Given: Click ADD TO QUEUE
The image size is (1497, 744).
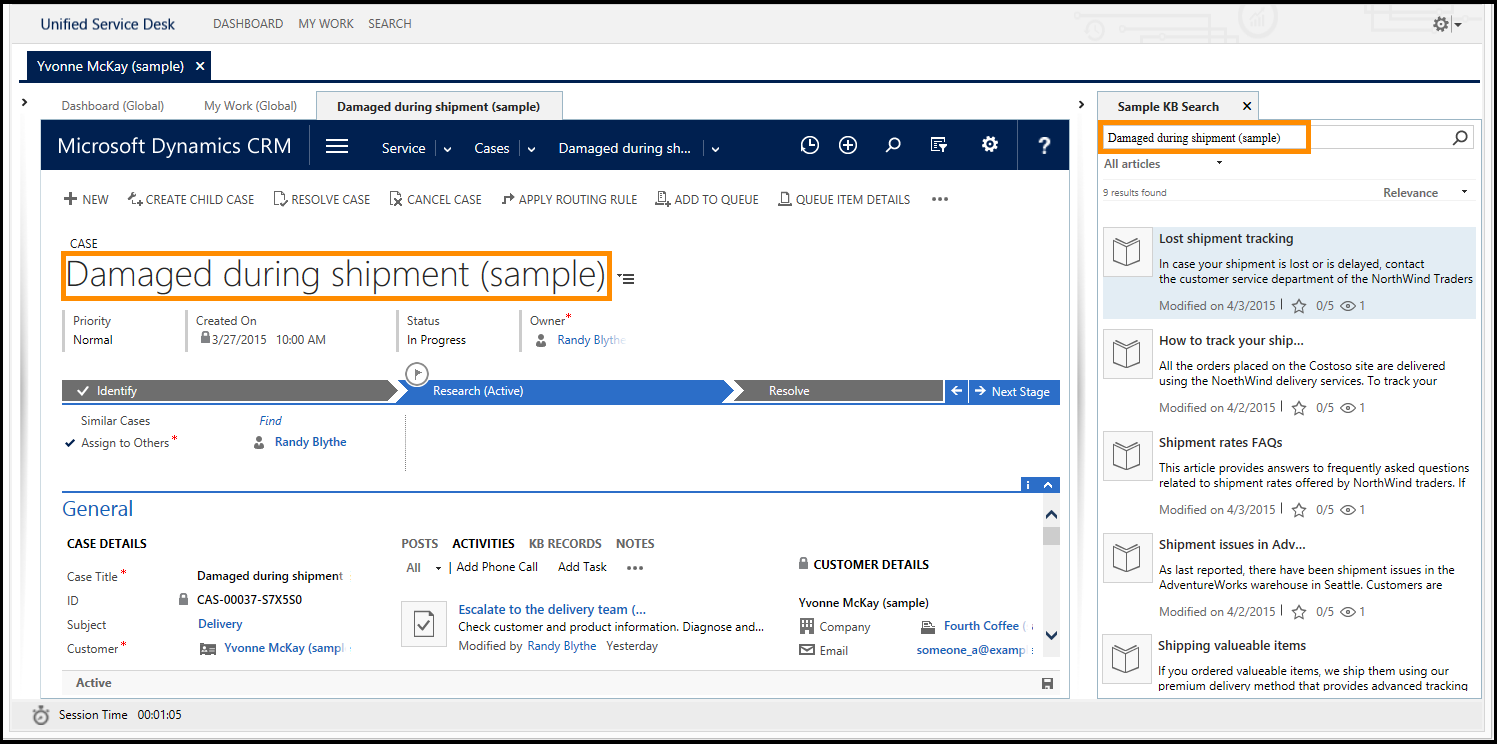Looking at the screenshot, I should [707, 199].
